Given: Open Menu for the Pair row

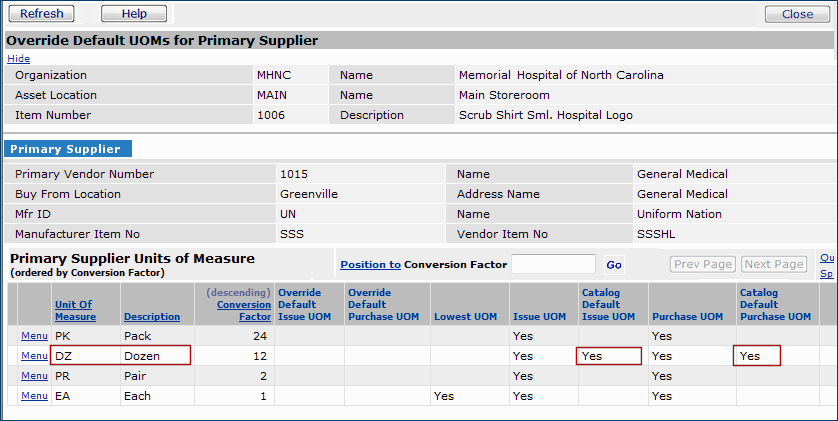Looking at the screenshot, I should click(x=34, y=375).
